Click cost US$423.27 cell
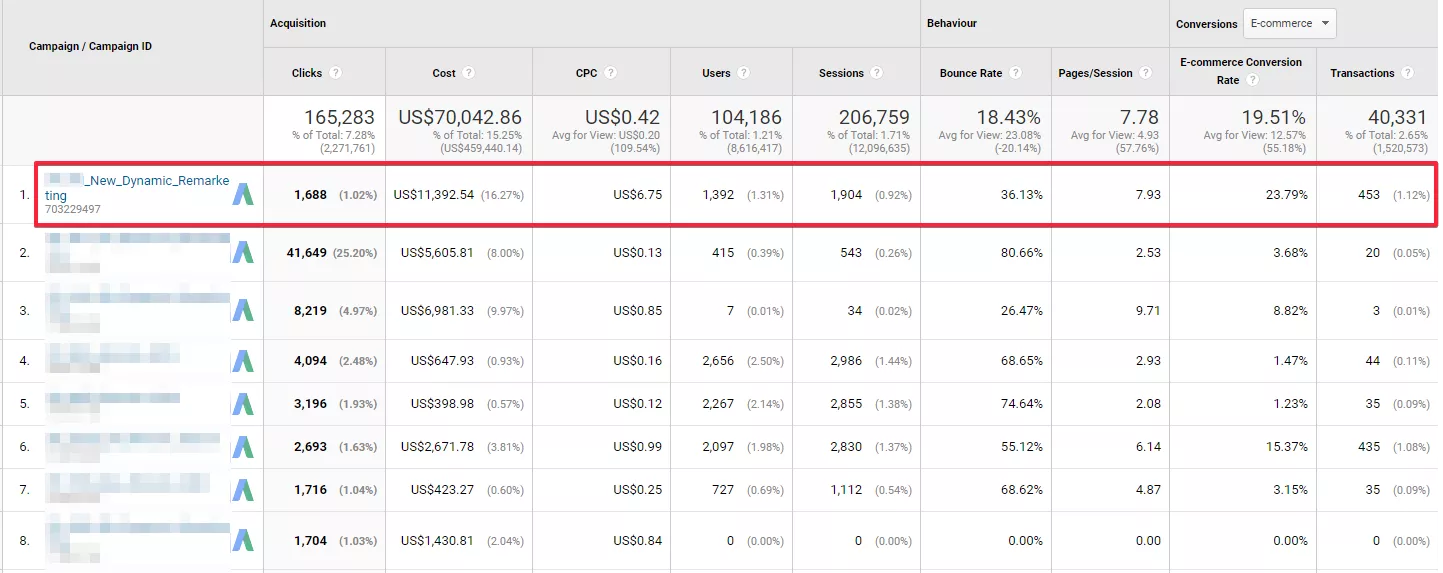1443x573 pixels. click(442, 490)
